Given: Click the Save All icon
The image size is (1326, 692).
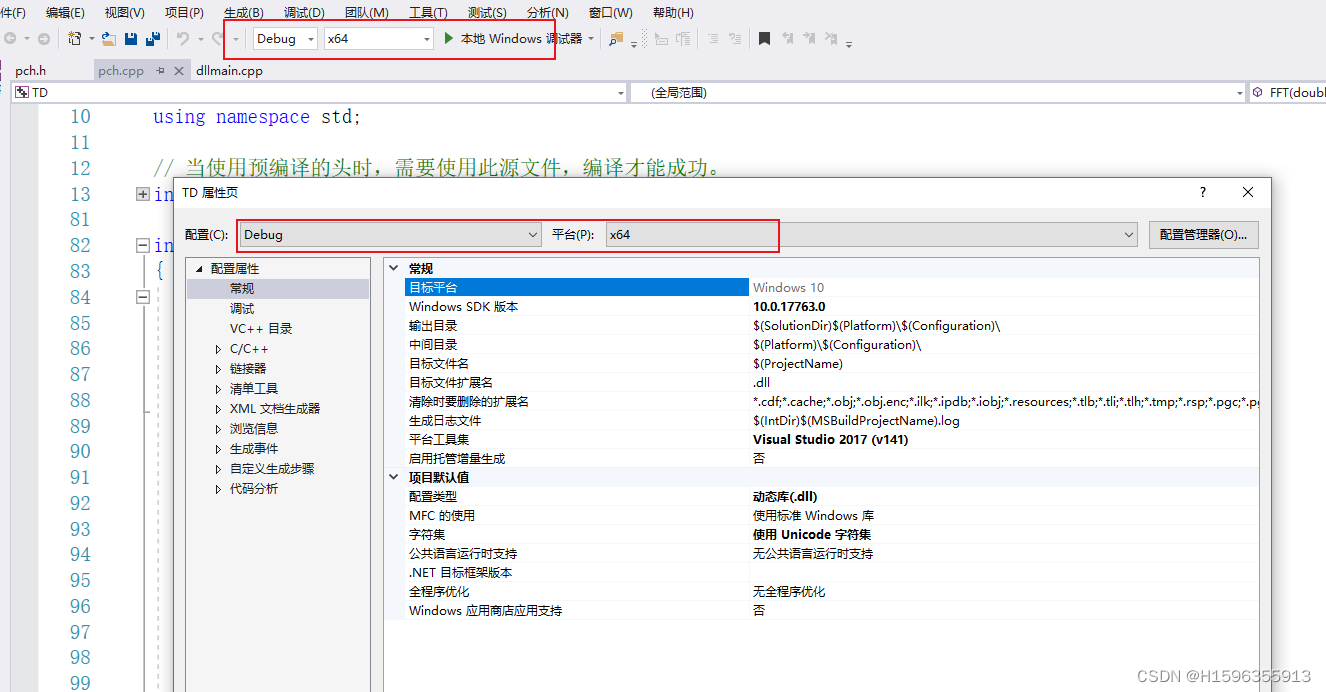Looking at the screenshot, I should [x=153, y=38].
